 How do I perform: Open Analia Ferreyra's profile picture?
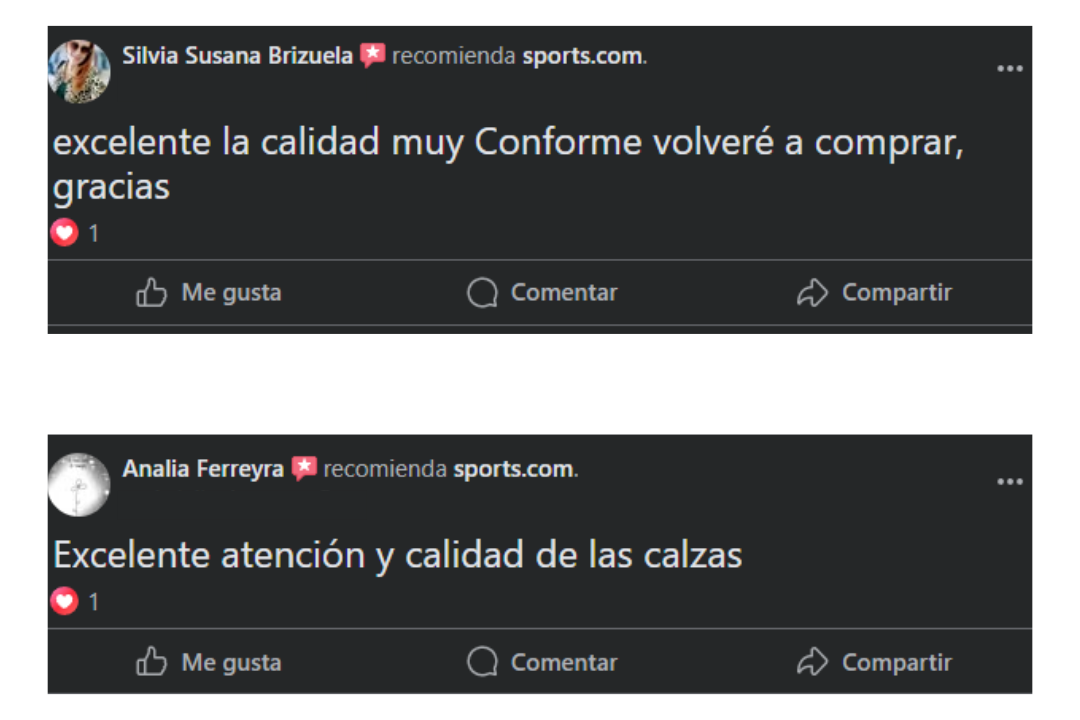pos(79,485)
